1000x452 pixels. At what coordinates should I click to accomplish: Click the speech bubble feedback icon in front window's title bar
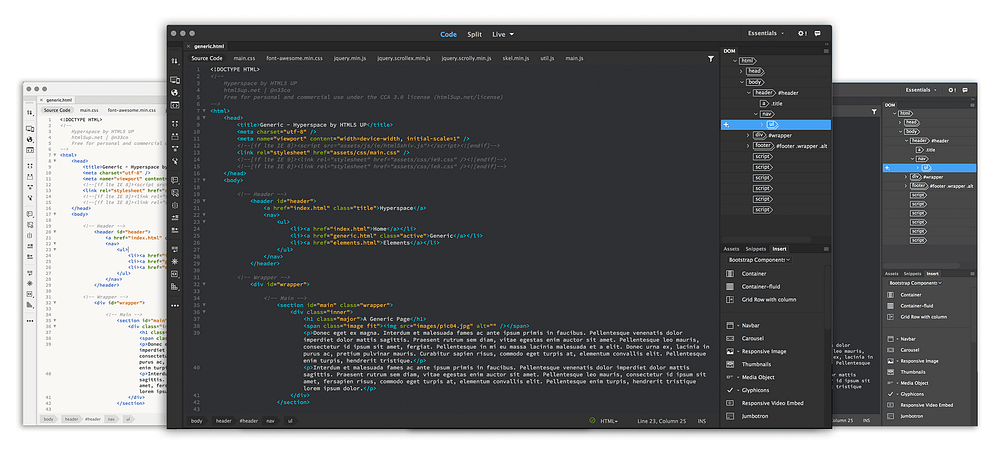(818, 34)
